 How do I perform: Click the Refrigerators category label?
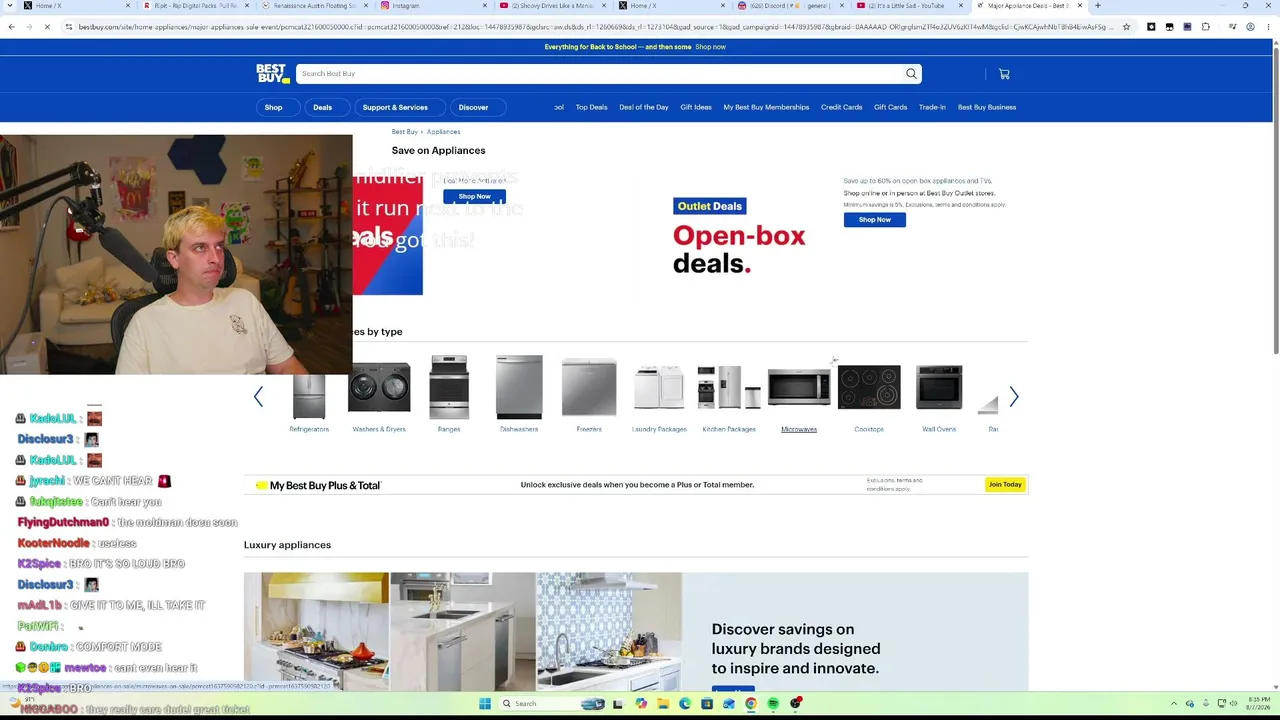[309, 429]
